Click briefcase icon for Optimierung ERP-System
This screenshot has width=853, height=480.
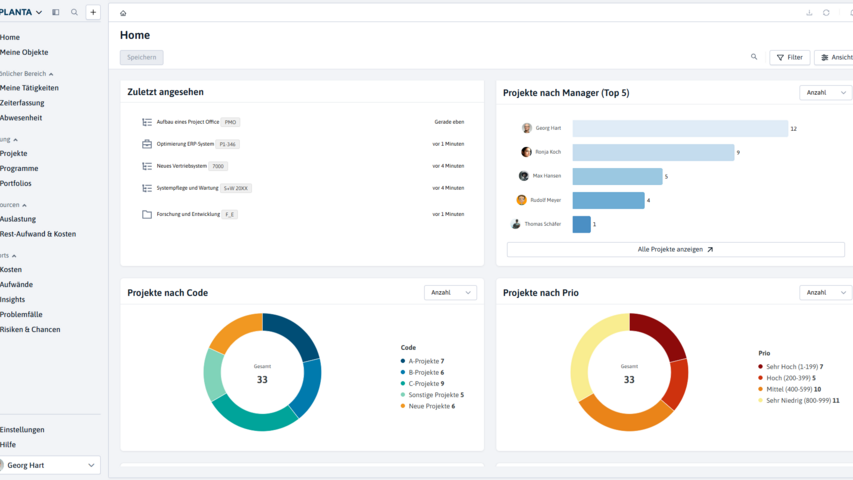pos(147,144)
